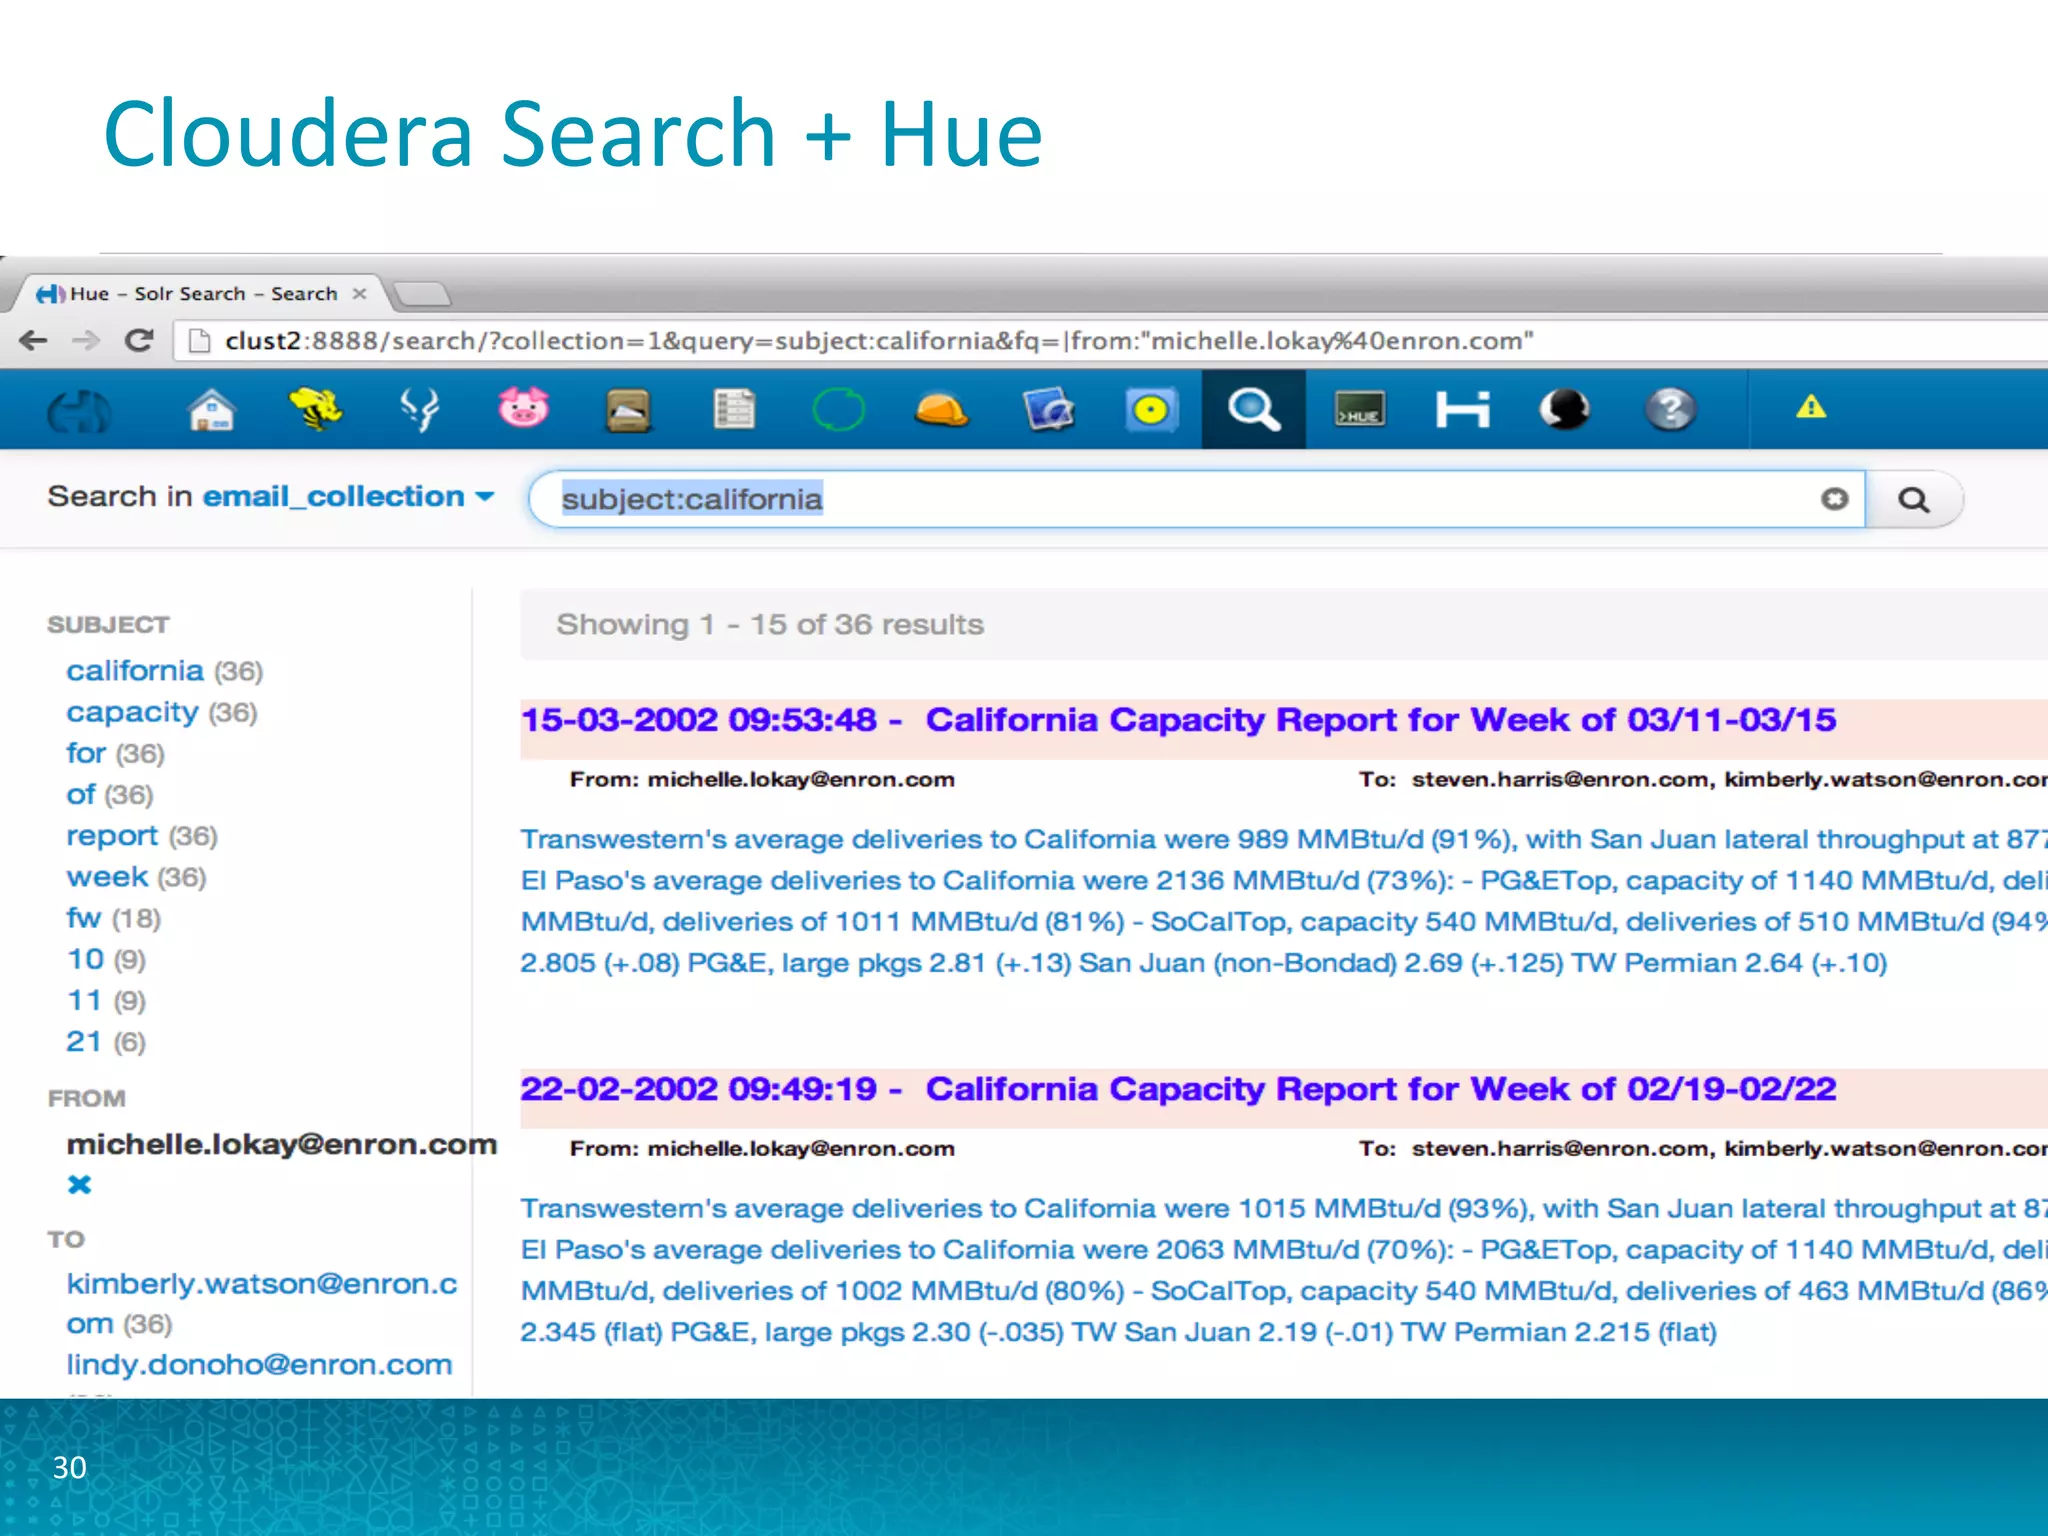2048x1536 pixels.
Task: Click the search magnifier submit button
Action: [x=1914, y=499]
